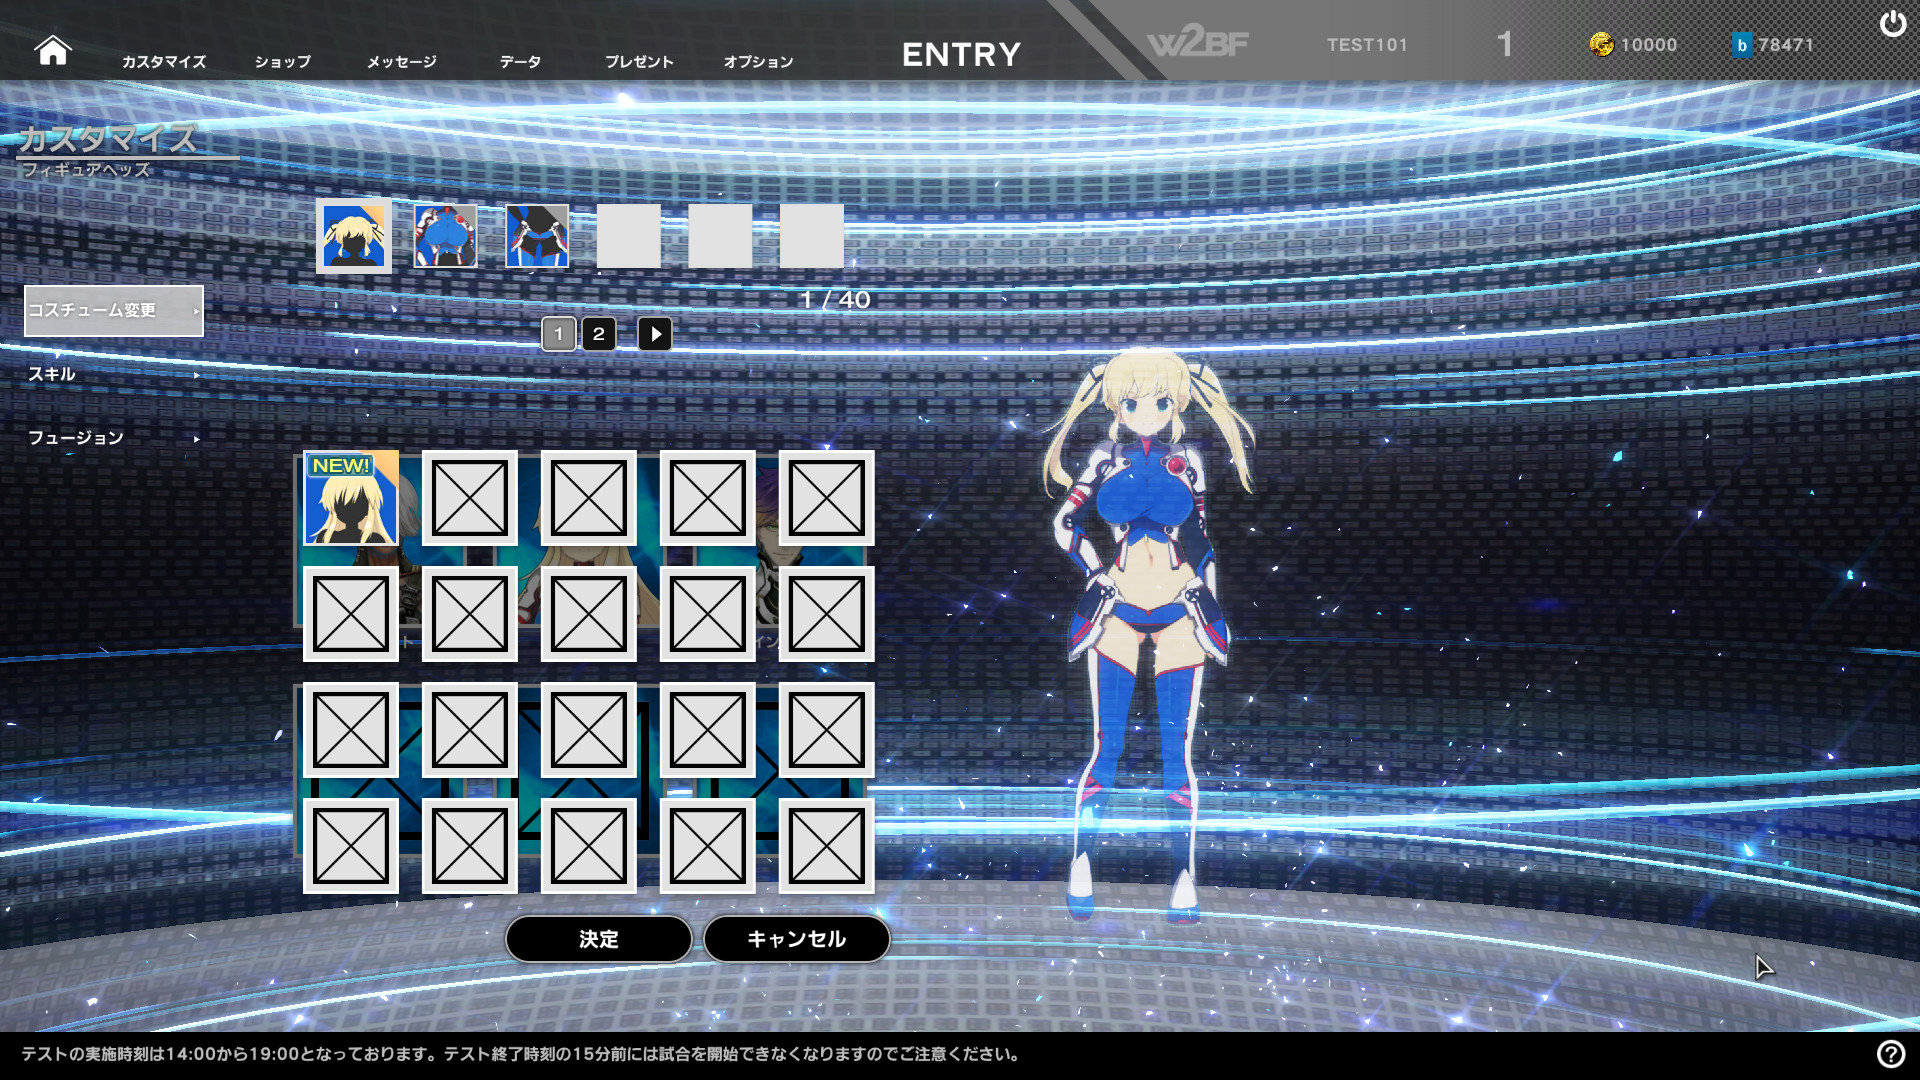Select the blonde character face thumbnail
1920x1080 pixels.
(x=354, y=236)
